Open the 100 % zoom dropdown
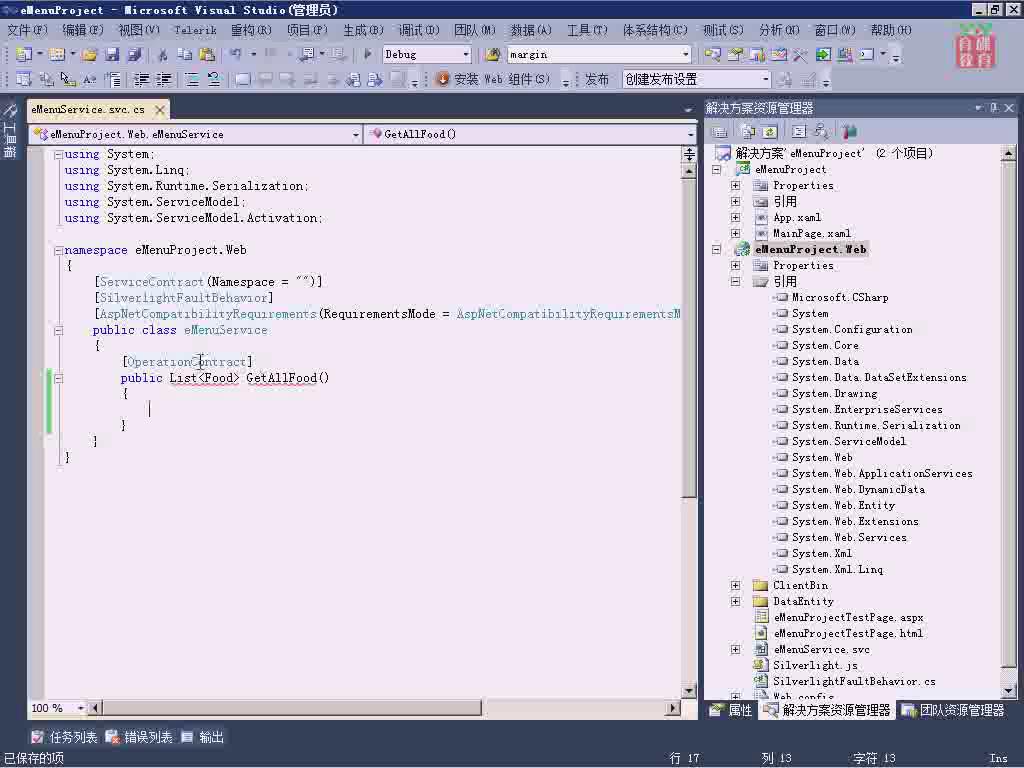Viewport: 1024px width, 768px height. tap(80, 708)
